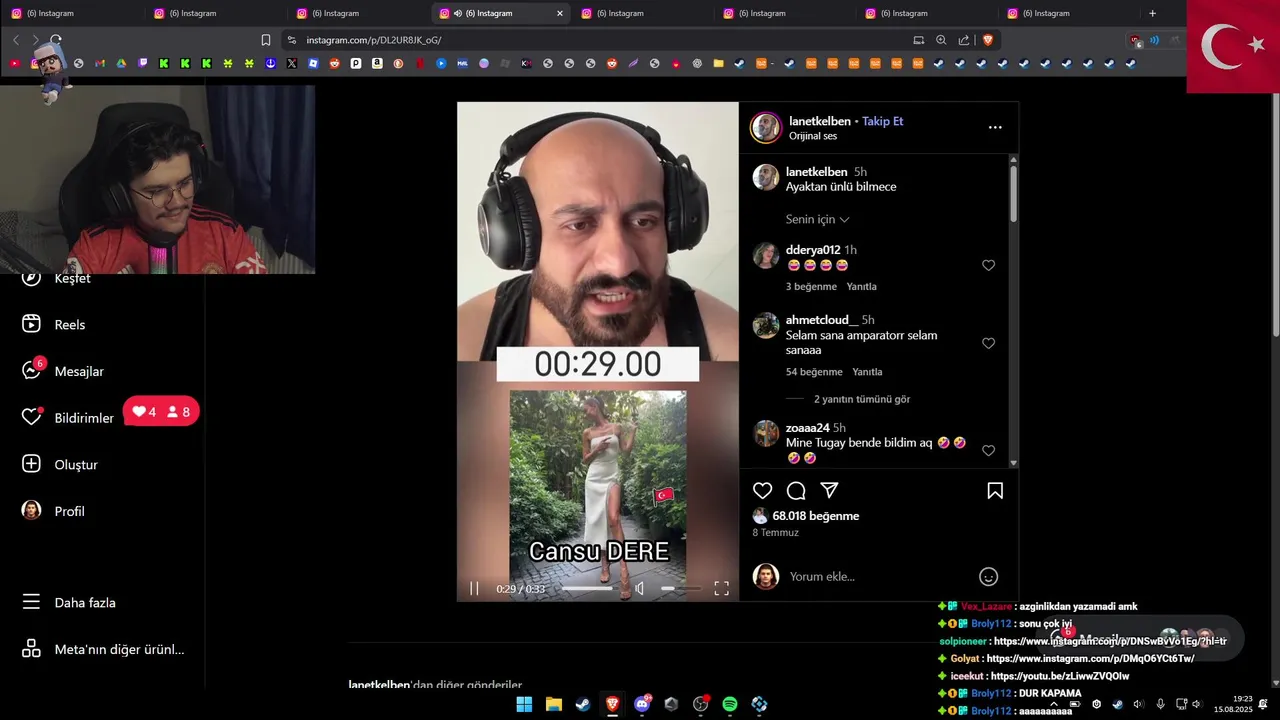
Task: View 68.018 beğenme likes list
Action: point(815,516)
